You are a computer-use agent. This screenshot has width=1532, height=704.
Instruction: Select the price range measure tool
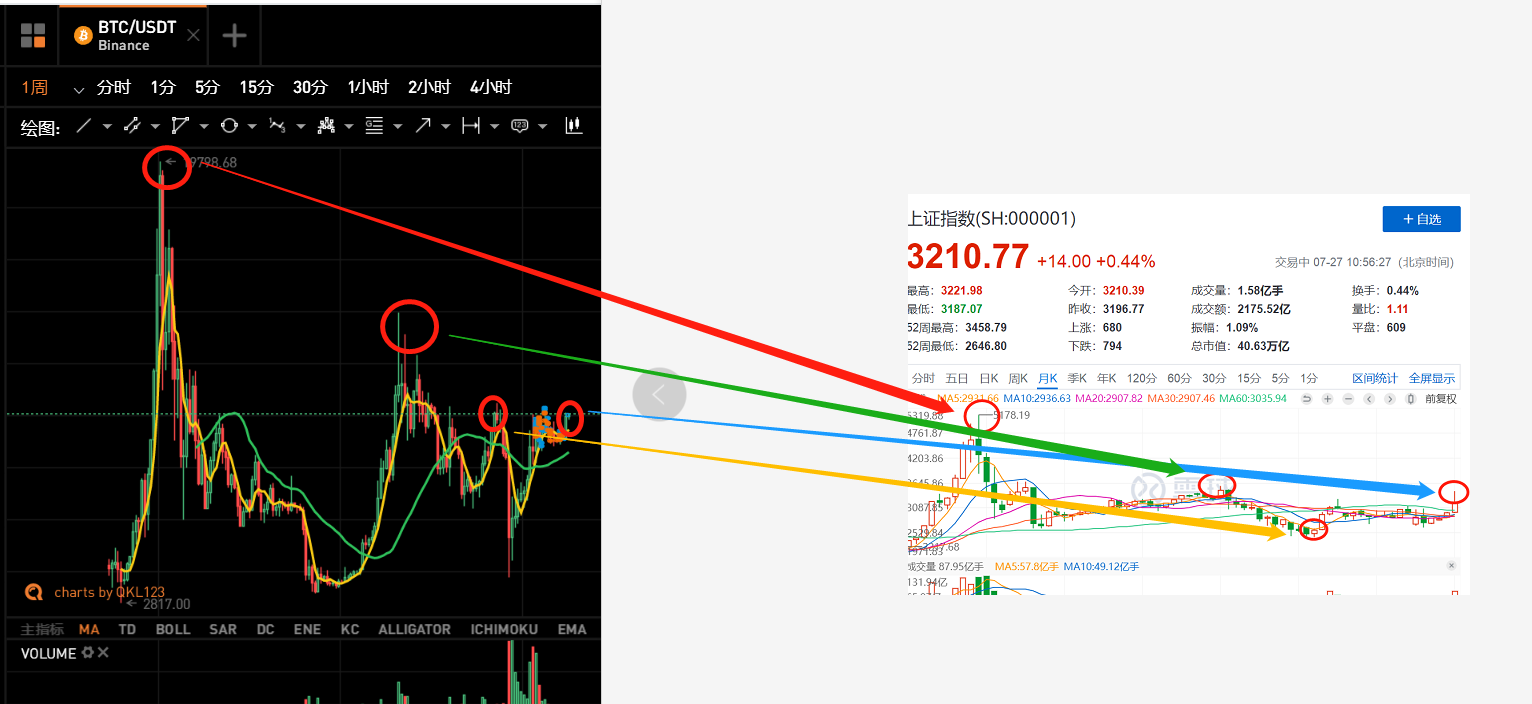[x=471, y=126]
